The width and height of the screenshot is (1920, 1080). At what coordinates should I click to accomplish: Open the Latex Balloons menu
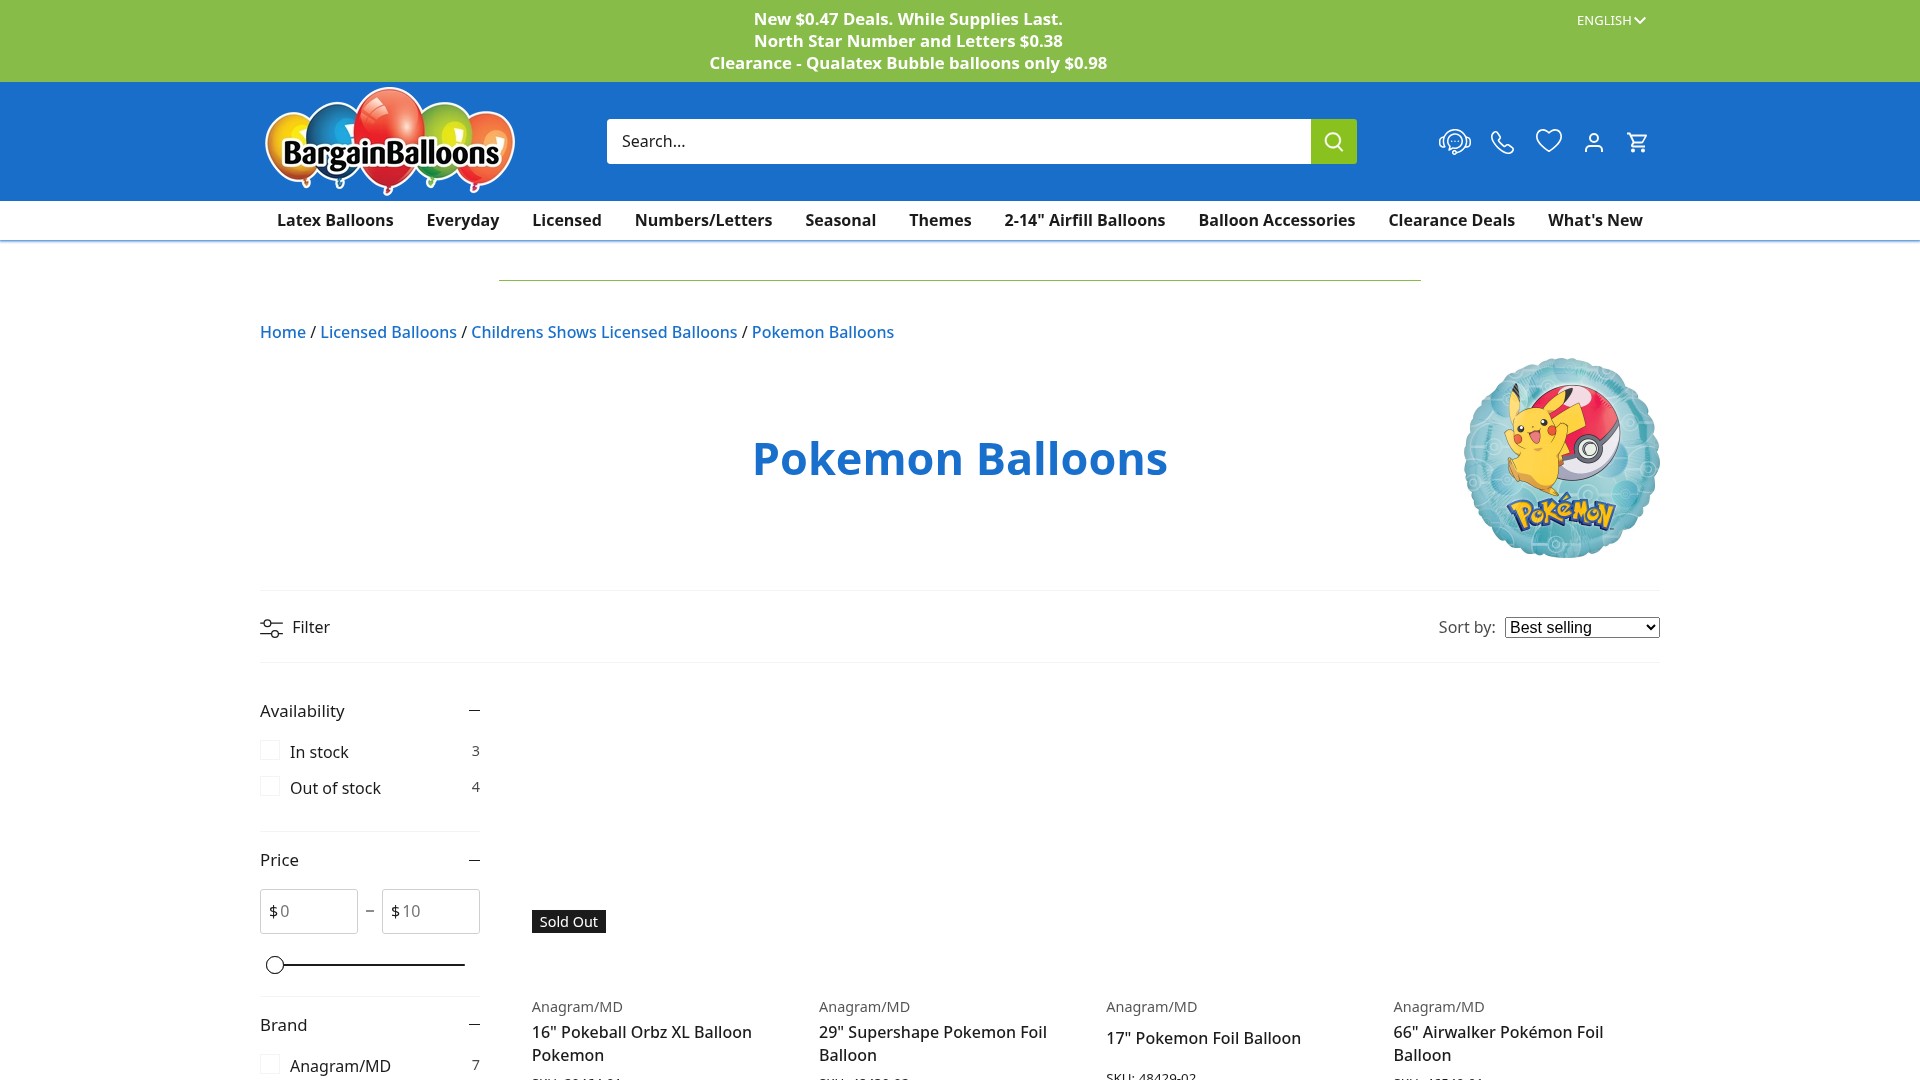[x=335, y=220]
